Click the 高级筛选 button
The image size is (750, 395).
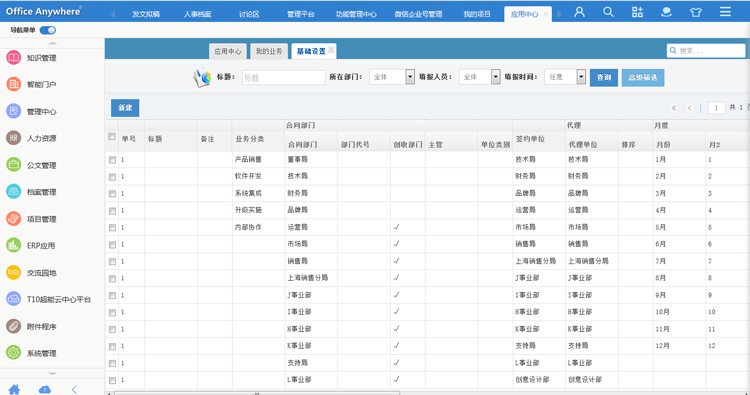pyautogui.click(x=643, y=77)
